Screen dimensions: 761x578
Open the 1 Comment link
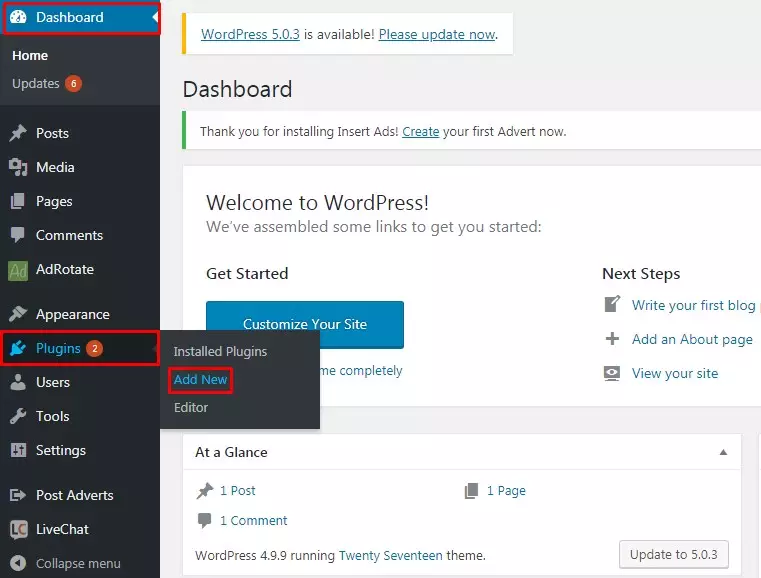(253, 520)
